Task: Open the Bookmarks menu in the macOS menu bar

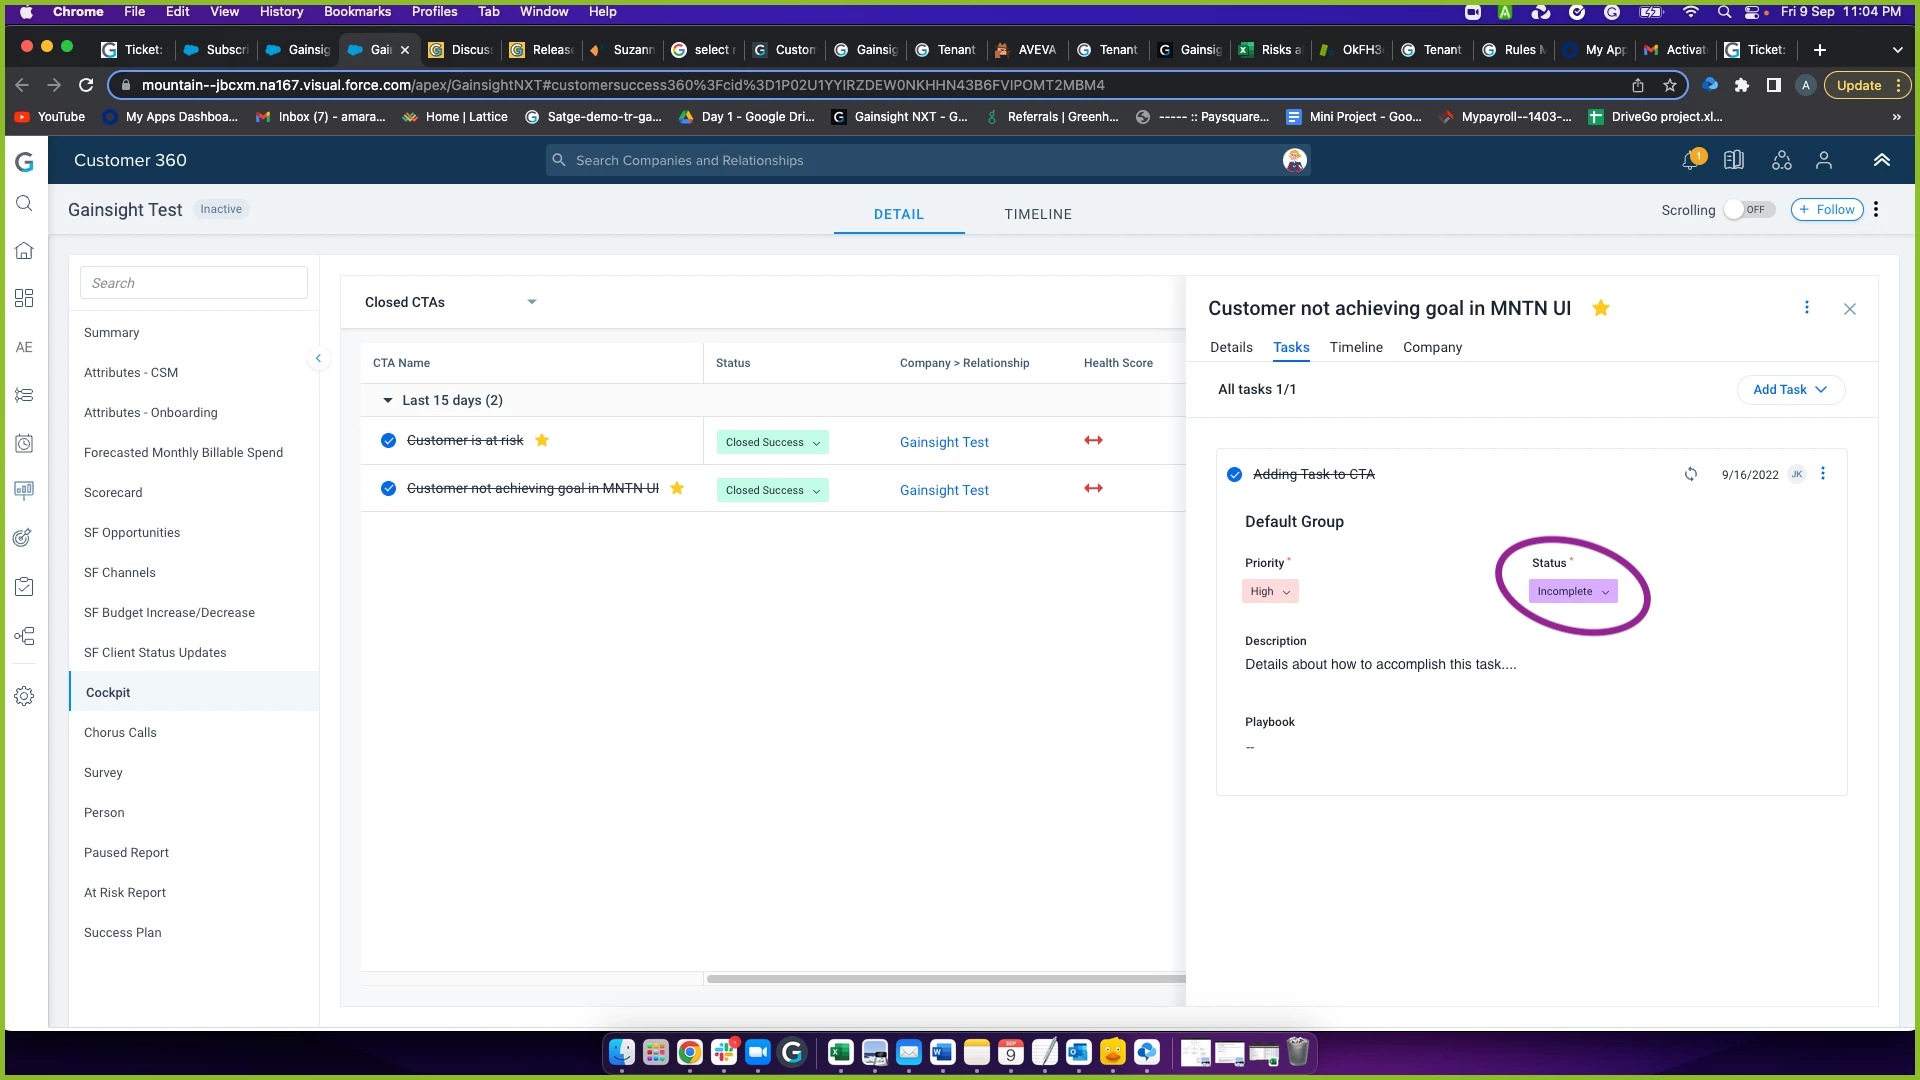Action: 357,12
